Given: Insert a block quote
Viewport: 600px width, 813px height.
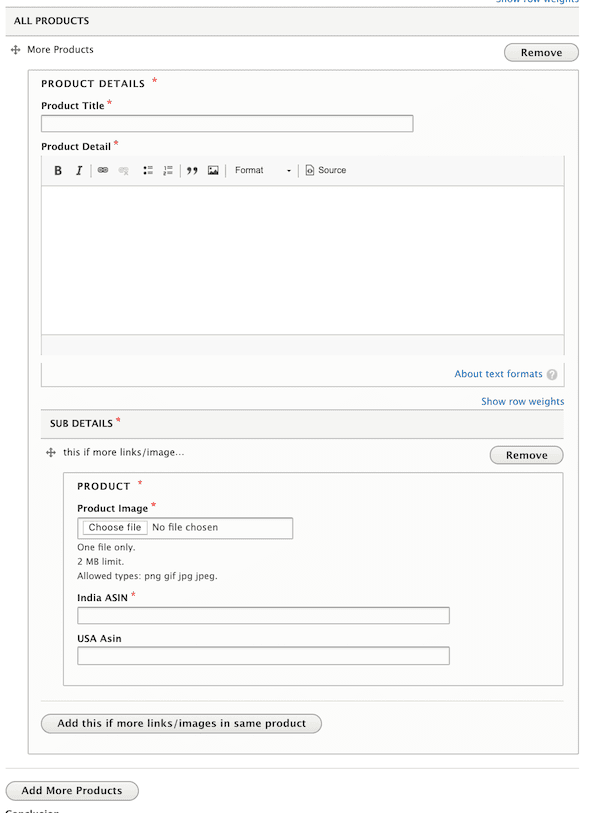Looking at the screenshot, I should point(192,170).
